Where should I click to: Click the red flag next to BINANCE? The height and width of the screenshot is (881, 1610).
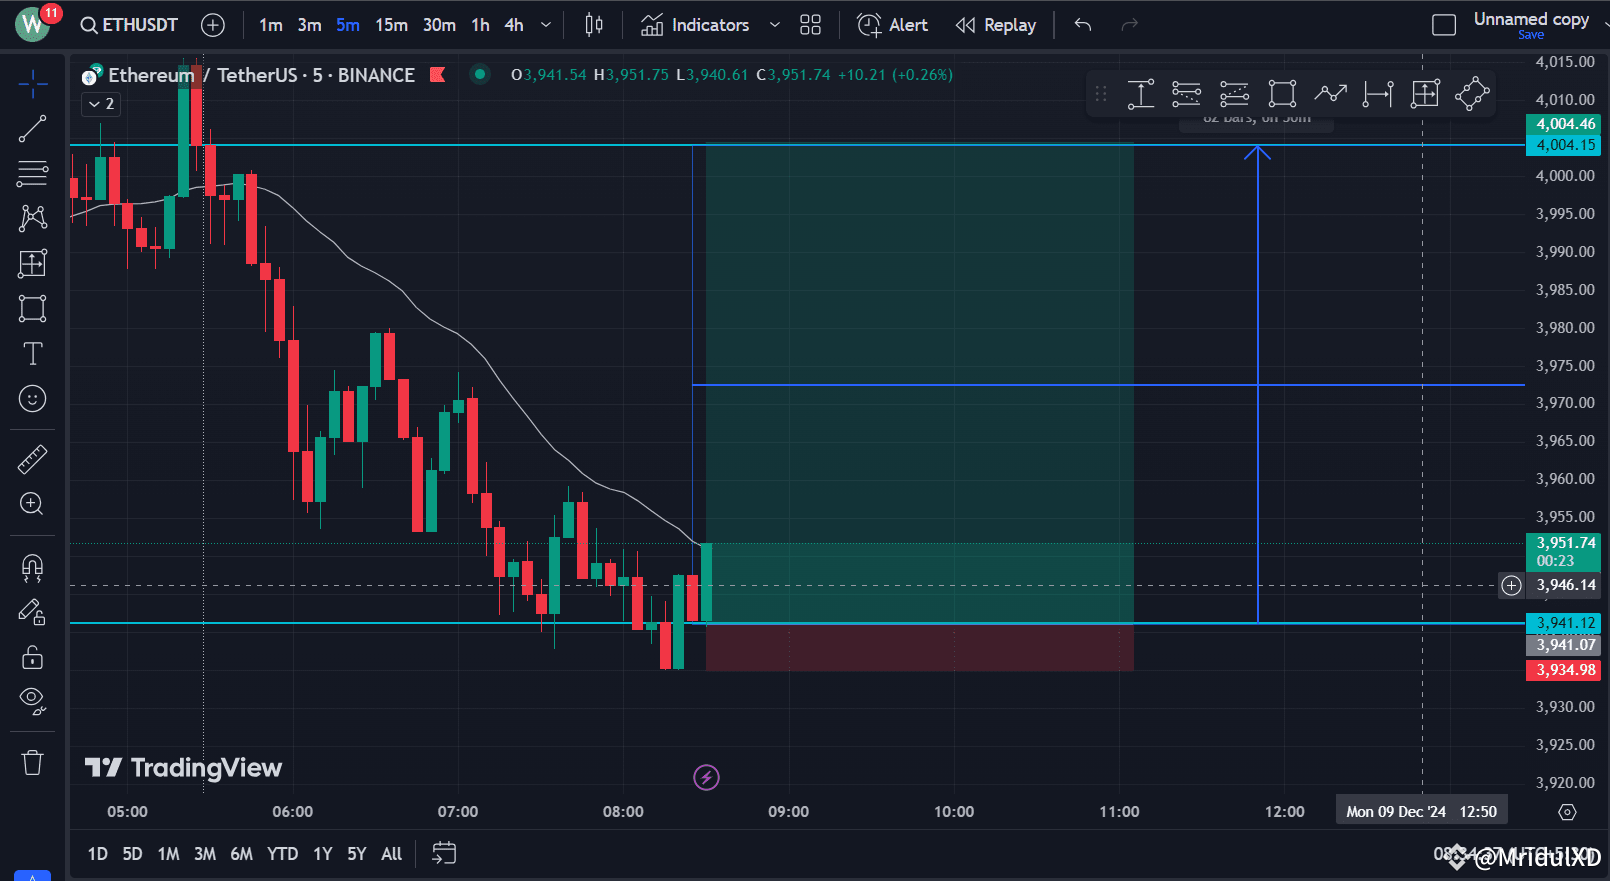coord(437,74)
